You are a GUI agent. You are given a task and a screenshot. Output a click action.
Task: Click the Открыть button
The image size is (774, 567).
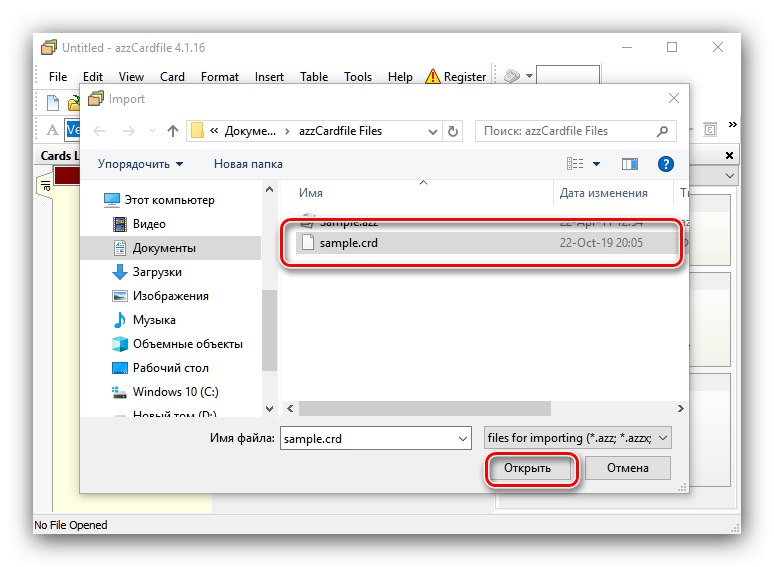tap(527, 468)
